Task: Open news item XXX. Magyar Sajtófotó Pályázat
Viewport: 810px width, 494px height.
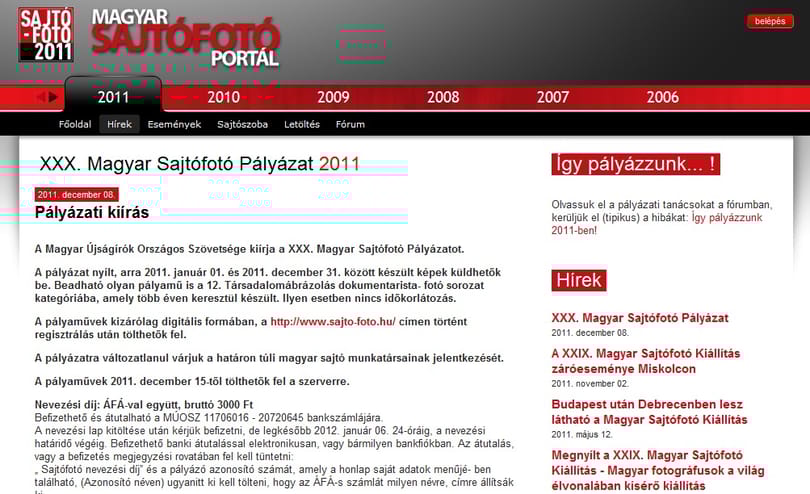Action: pos(640,318)
